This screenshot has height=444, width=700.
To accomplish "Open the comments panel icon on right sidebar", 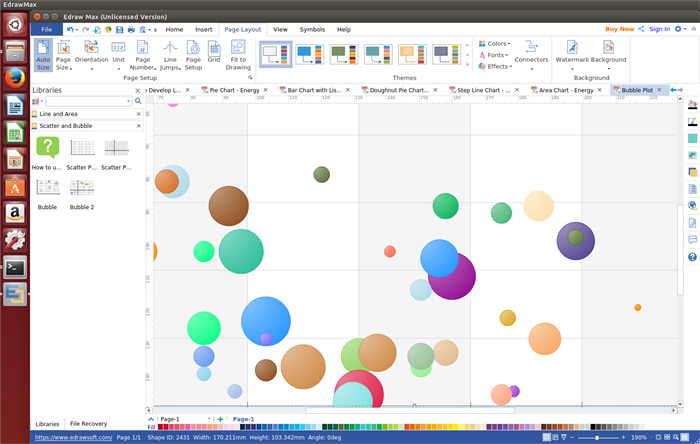I will (692, 240).
